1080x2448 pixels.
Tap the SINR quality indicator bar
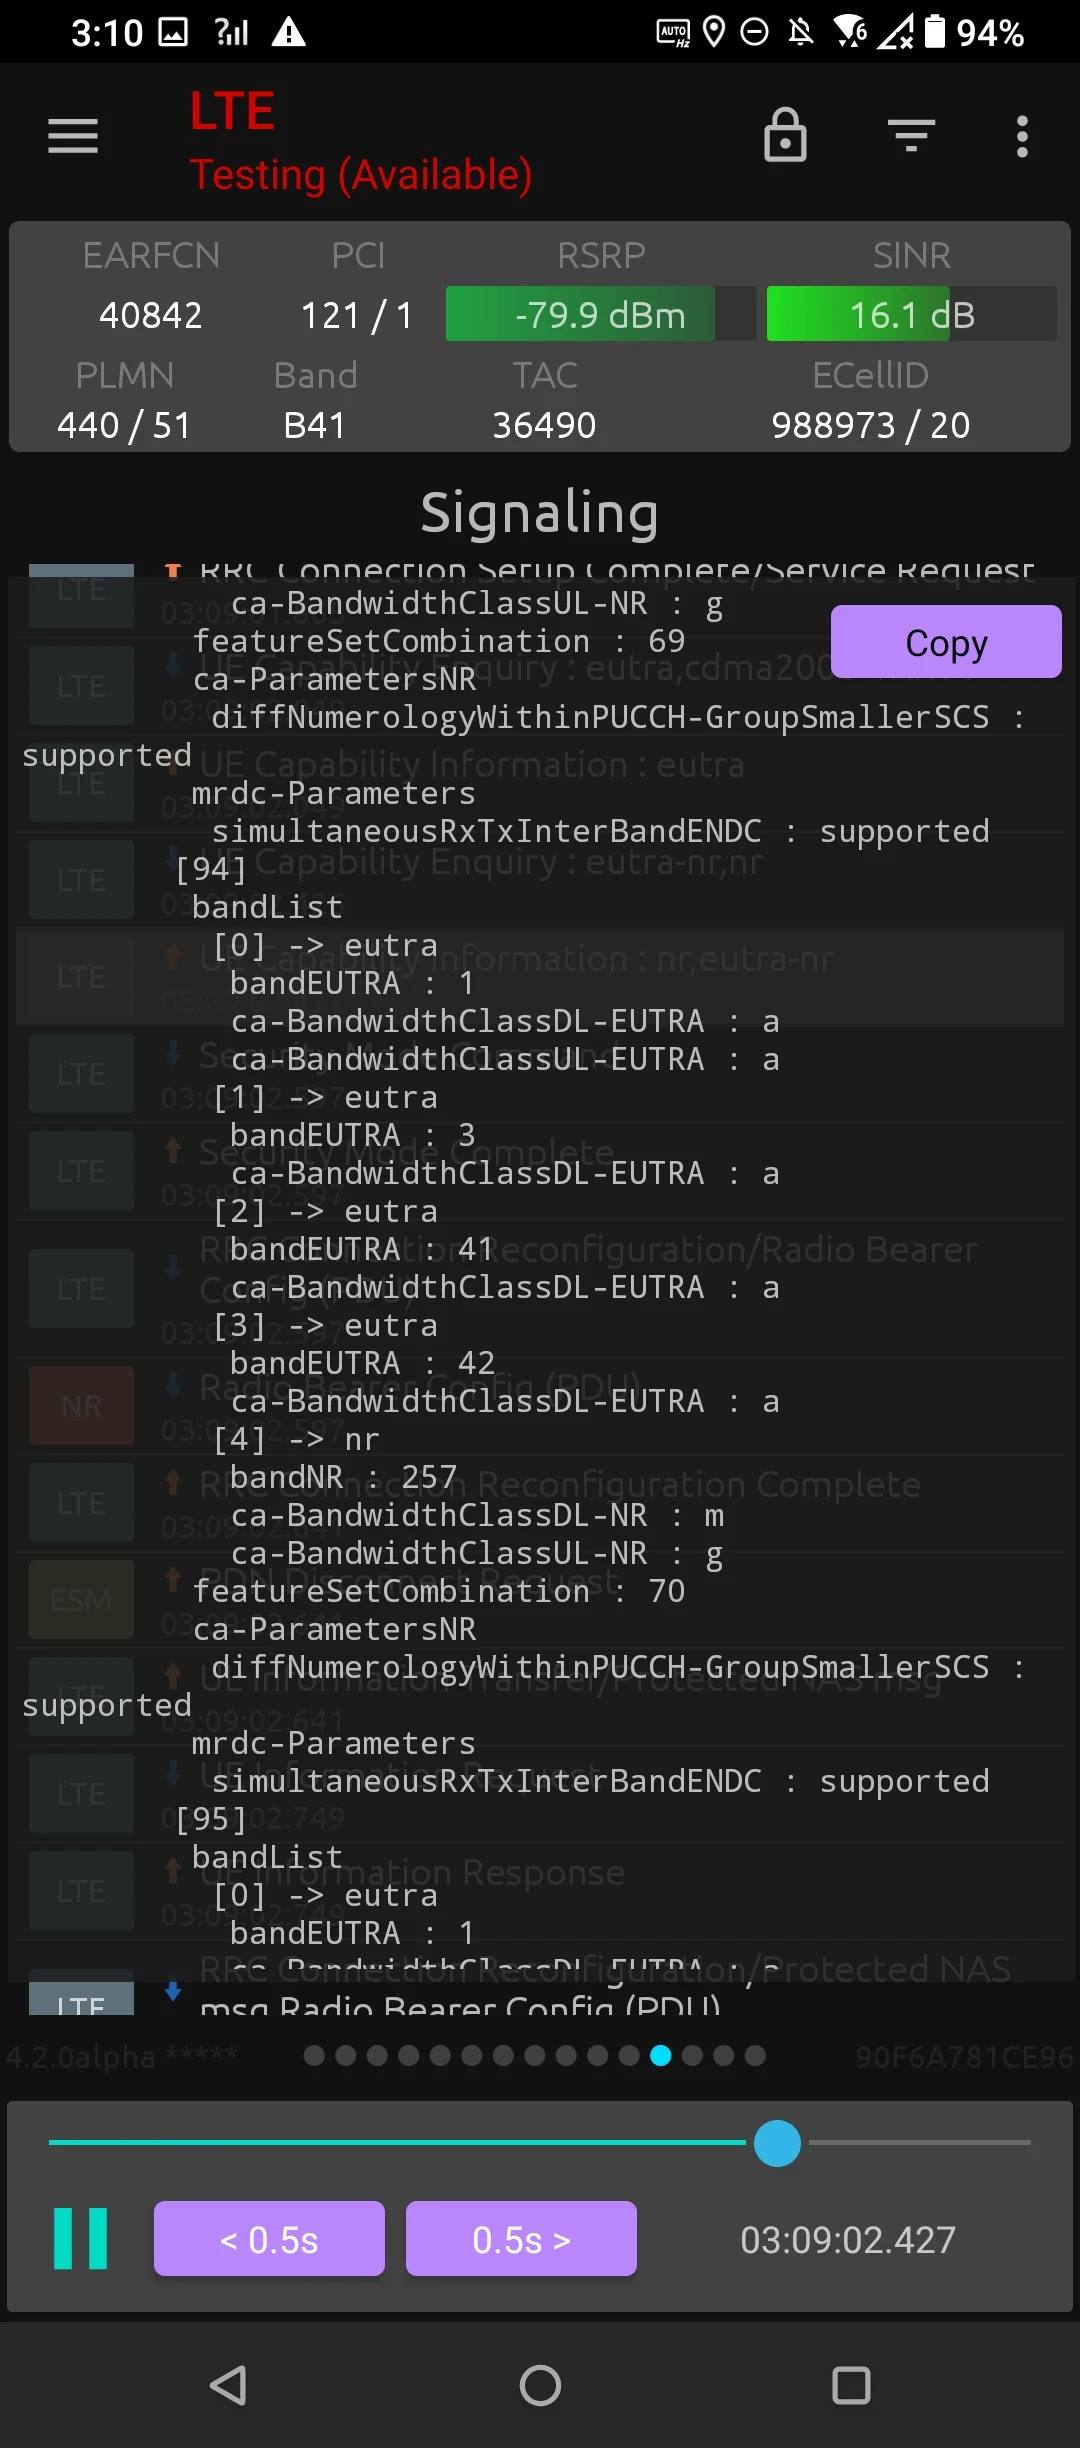(908, 314)
